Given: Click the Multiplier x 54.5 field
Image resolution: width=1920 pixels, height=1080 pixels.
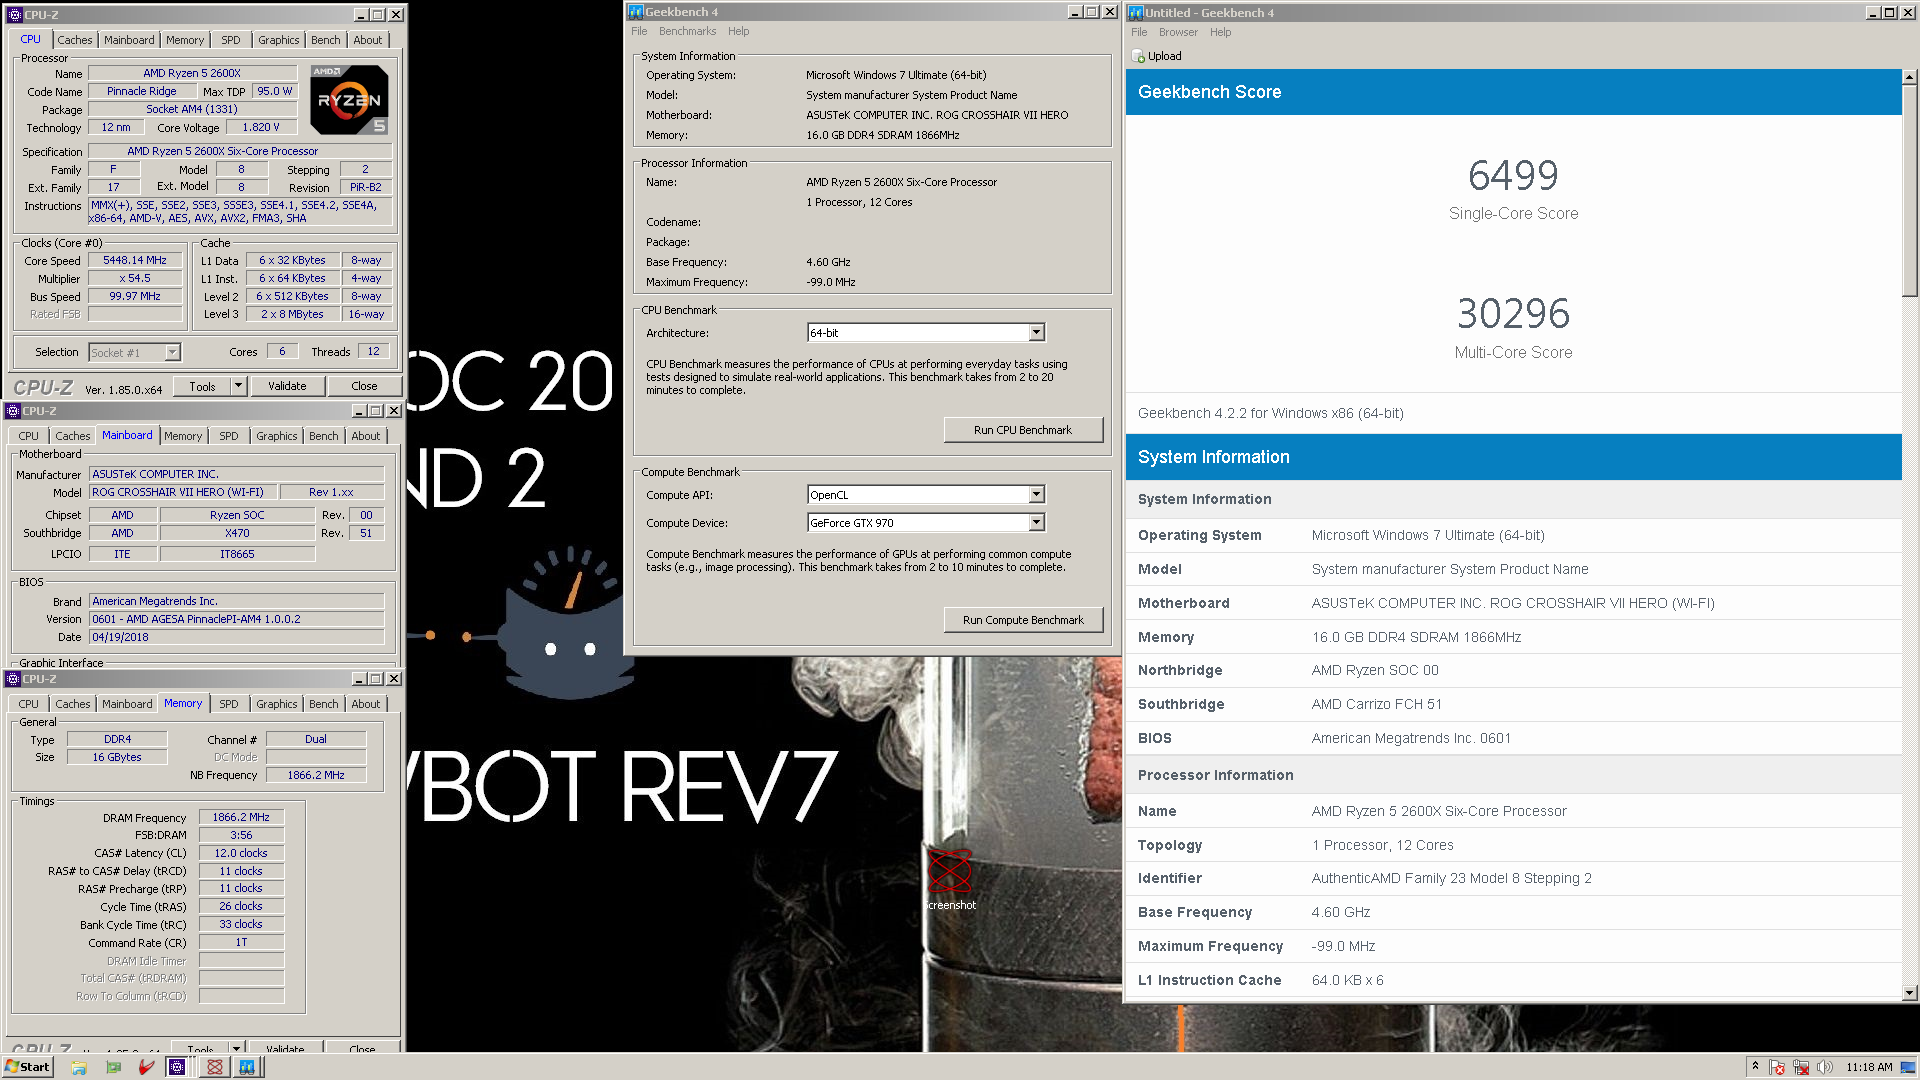Looking at the screenshot, I should [x=135, y=278].
